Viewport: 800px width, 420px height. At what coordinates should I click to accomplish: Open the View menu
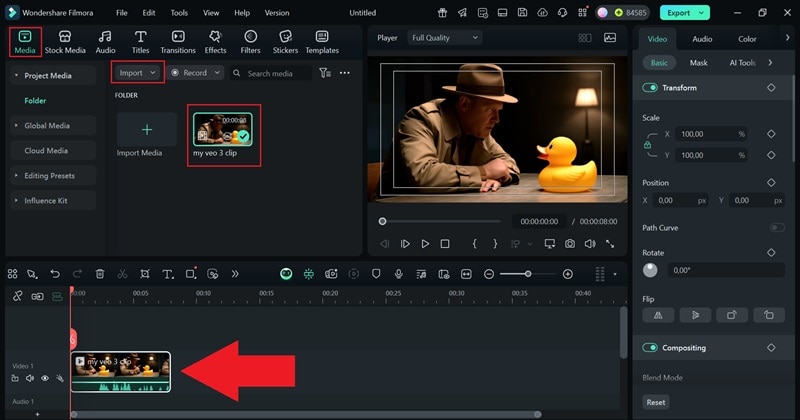pos(211,13)
